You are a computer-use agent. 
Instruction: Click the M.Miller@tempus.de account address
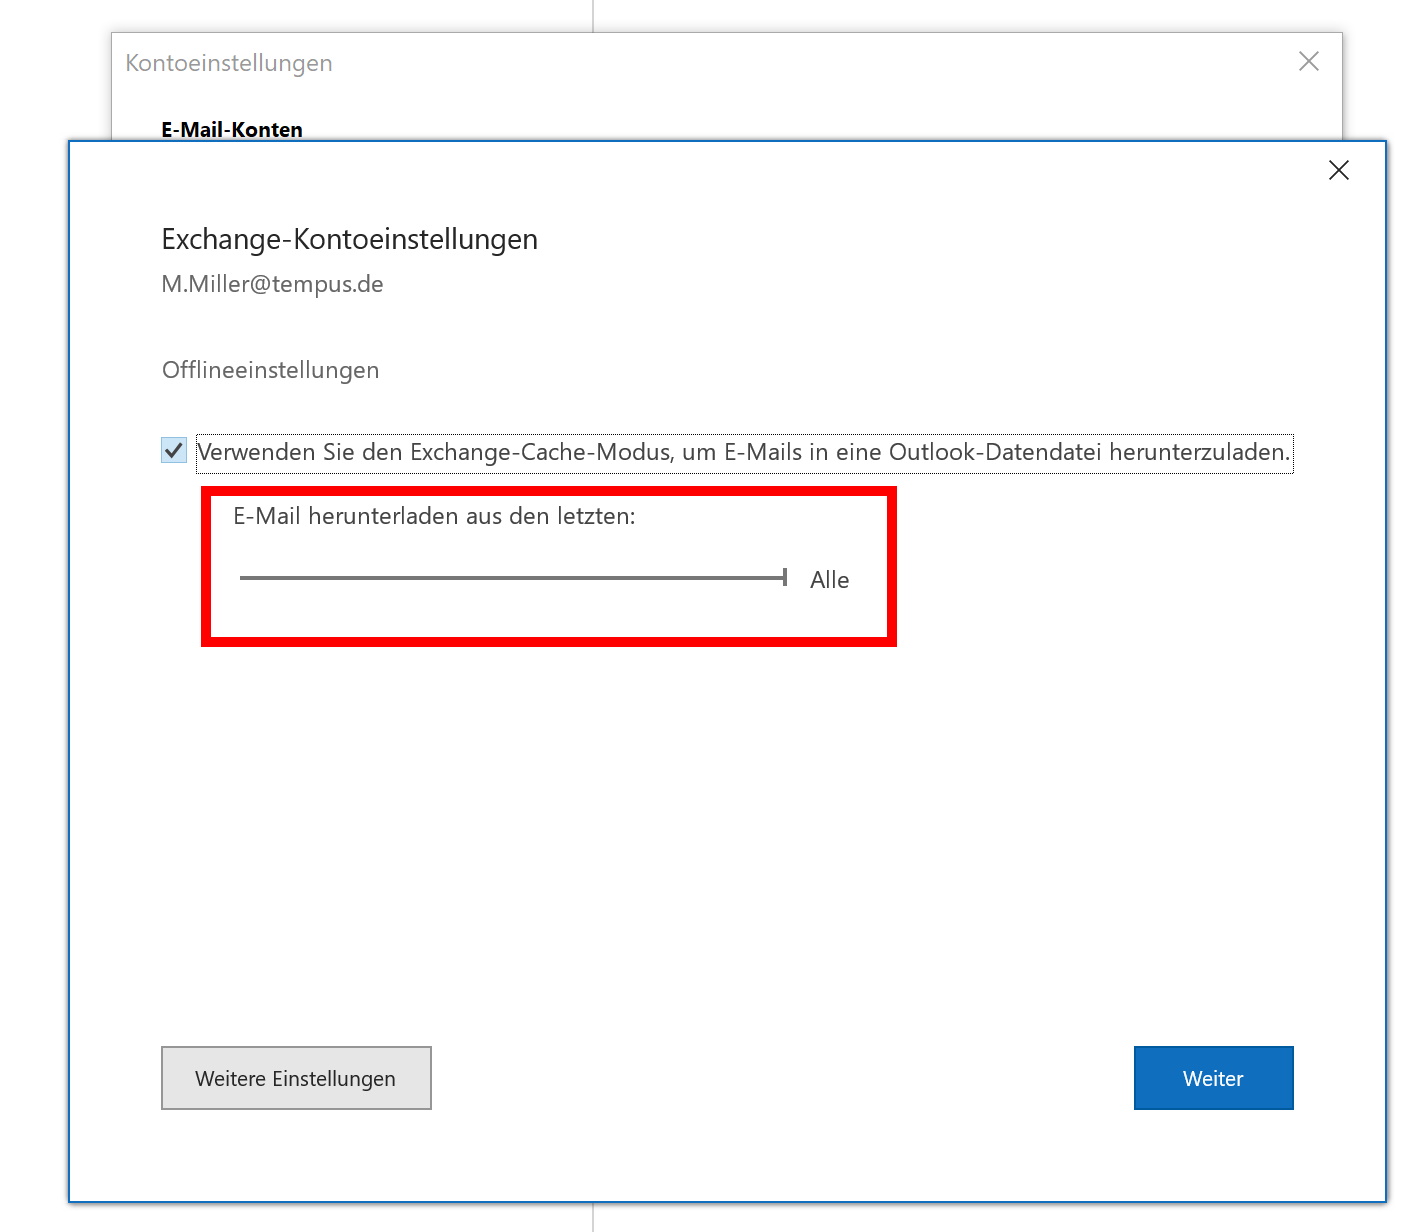[x=272, y=284]
